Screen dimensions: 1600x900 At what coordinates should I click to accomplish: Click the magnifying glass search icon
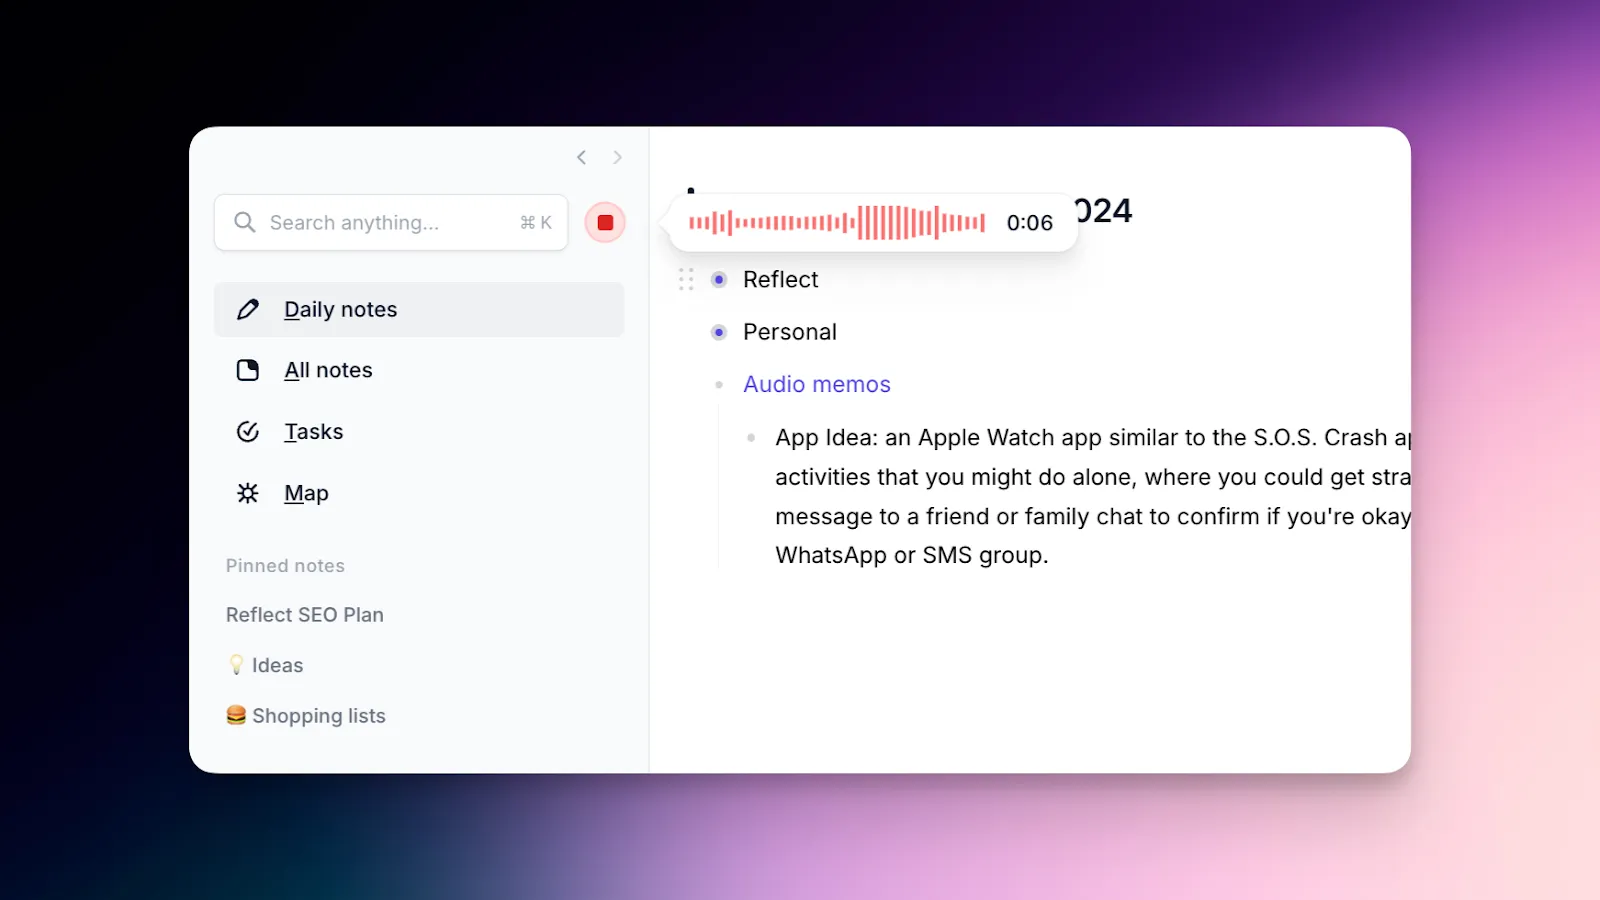pos(244,222)
